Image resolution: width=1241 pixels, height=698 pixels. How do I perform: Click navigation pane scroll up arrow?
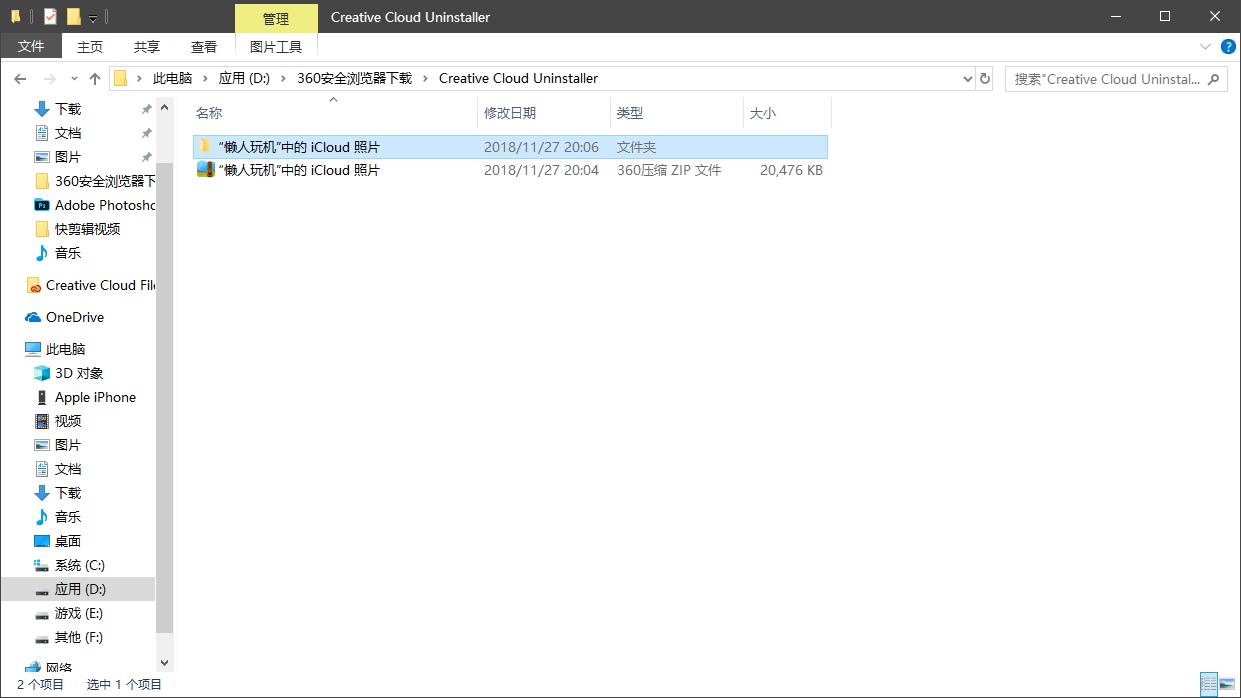pyautogui.click(x=165, y=105)
